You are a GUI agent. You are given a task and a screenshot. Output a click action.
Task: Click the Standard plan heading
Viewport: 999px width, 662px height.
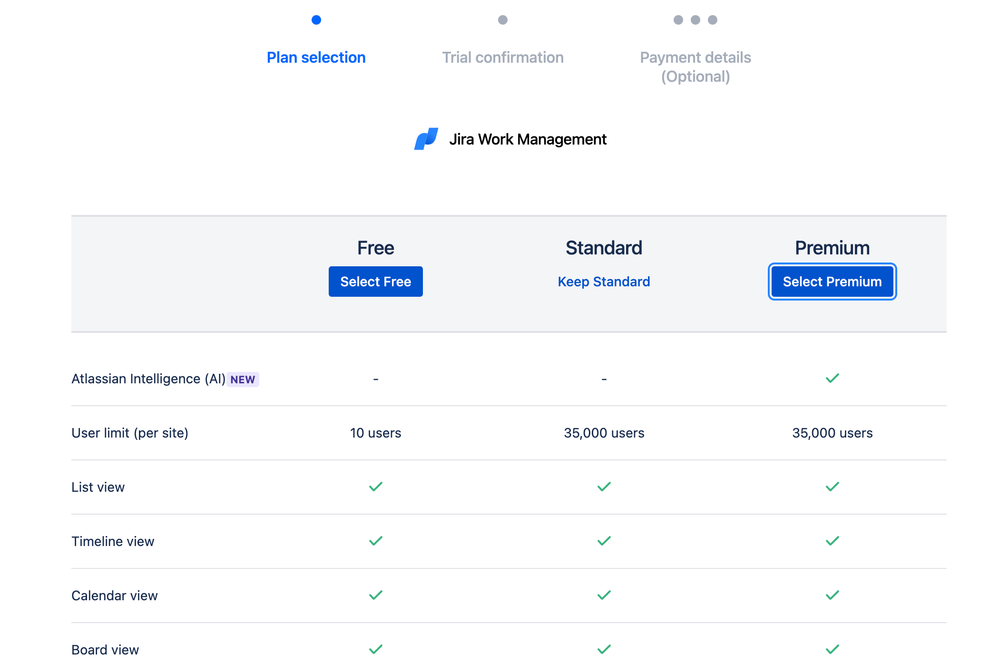pos(603,248)
